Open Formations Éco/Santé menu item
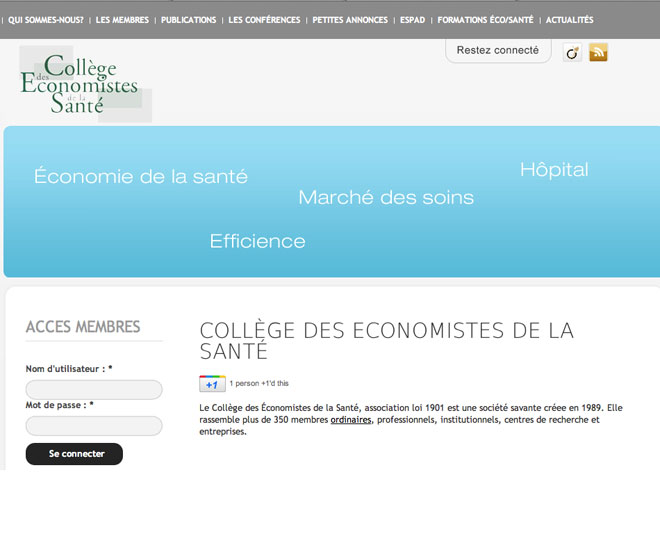660x550 pixels. point(485,20)
